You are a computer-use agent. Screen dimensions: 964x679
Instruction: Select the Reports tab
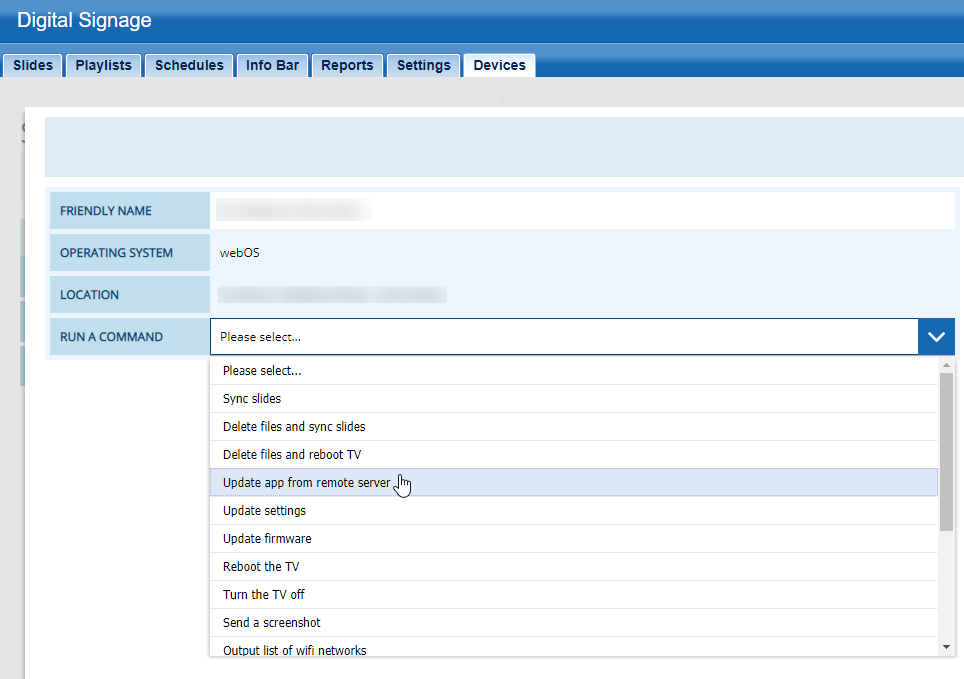[x=347, y=65]
